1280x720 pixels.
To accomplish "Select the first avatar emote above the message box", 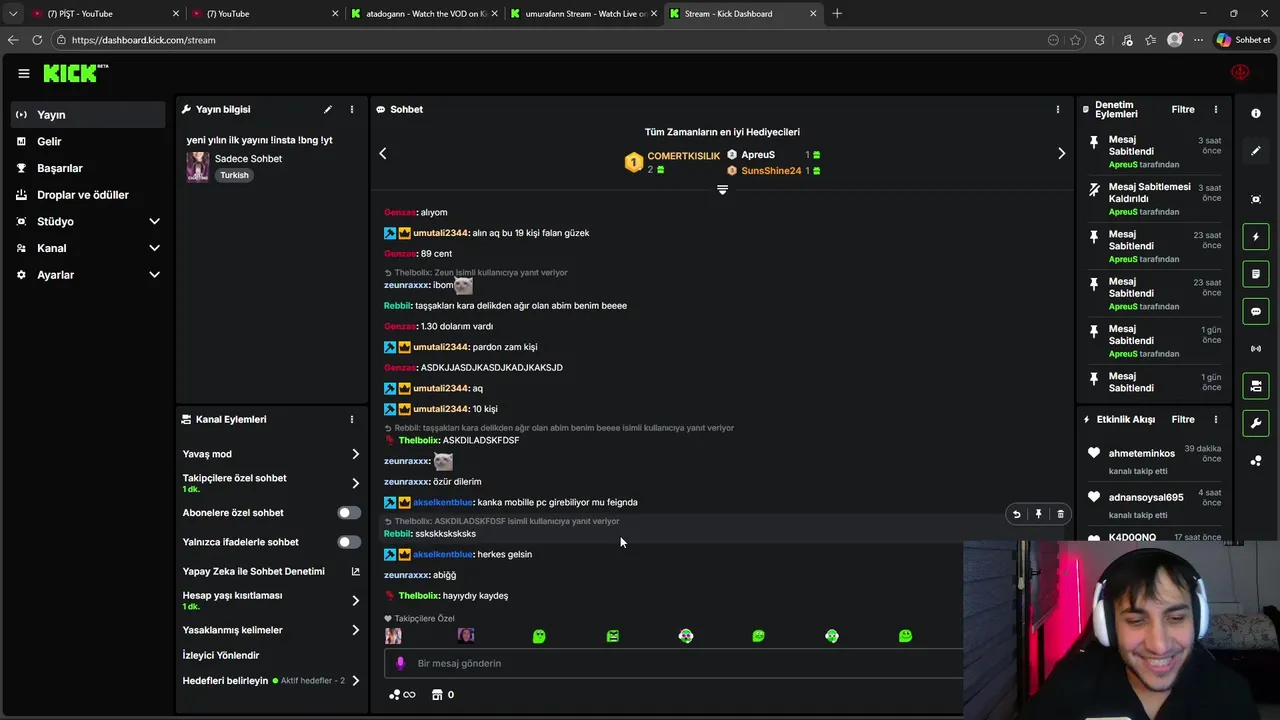I will pos(393,636).
